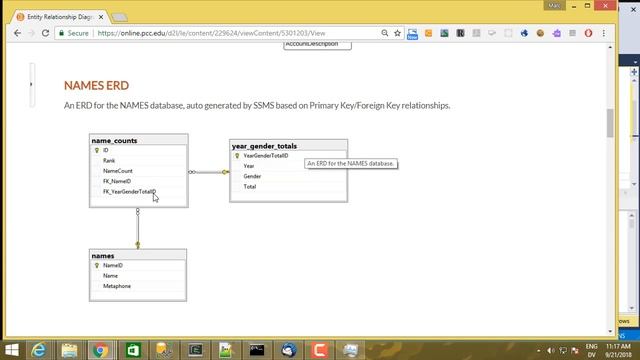Click the orange extension icon
The height and width of the screenshot is (360, 640).
(x=428, y=33)
